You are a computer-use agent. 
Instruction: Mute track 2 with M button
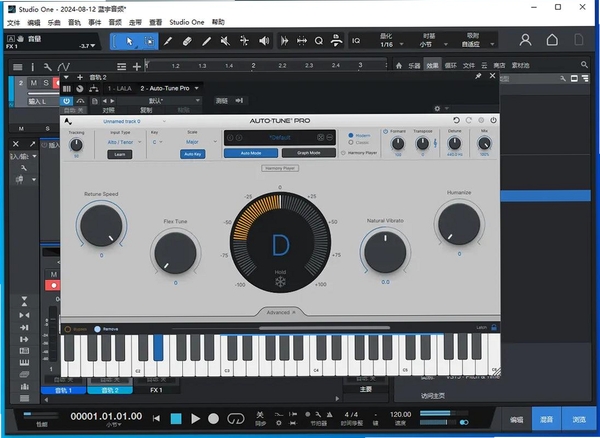point(34,83)
